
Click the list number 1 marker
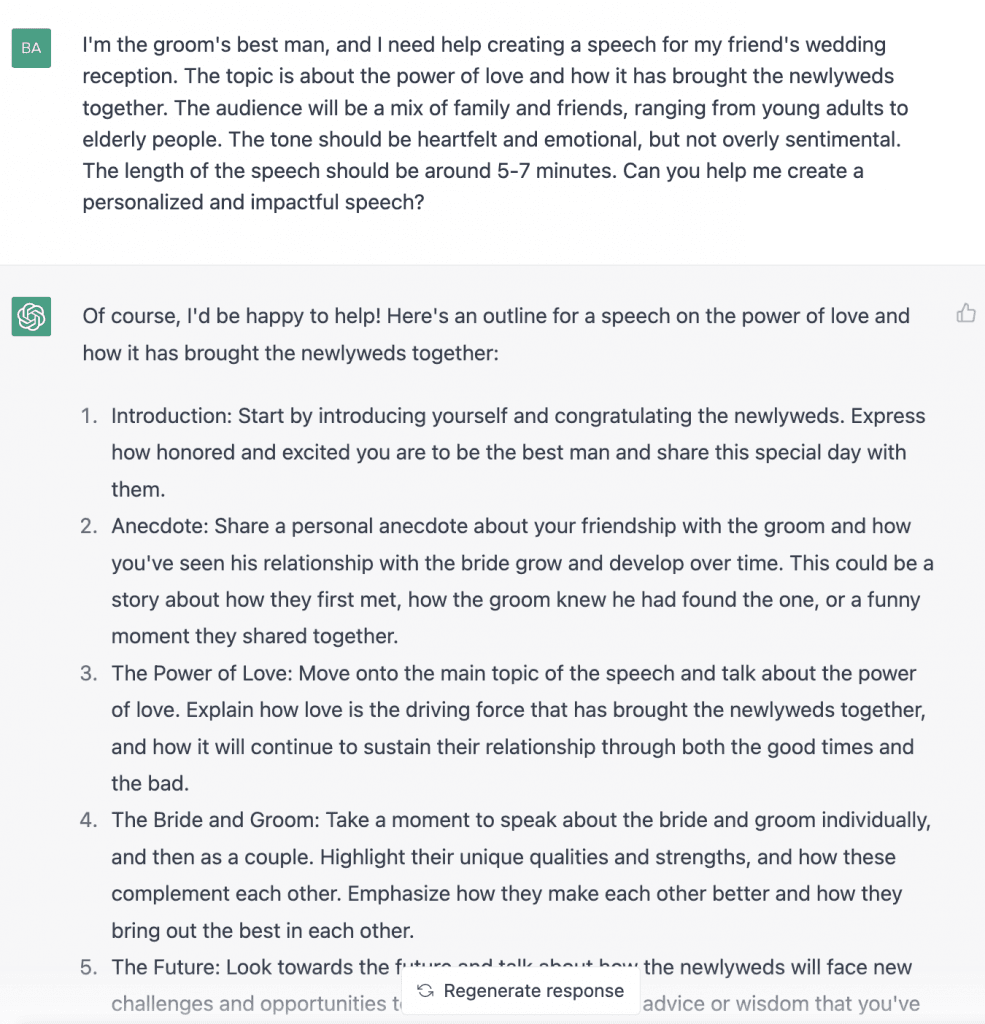(90, 416)
